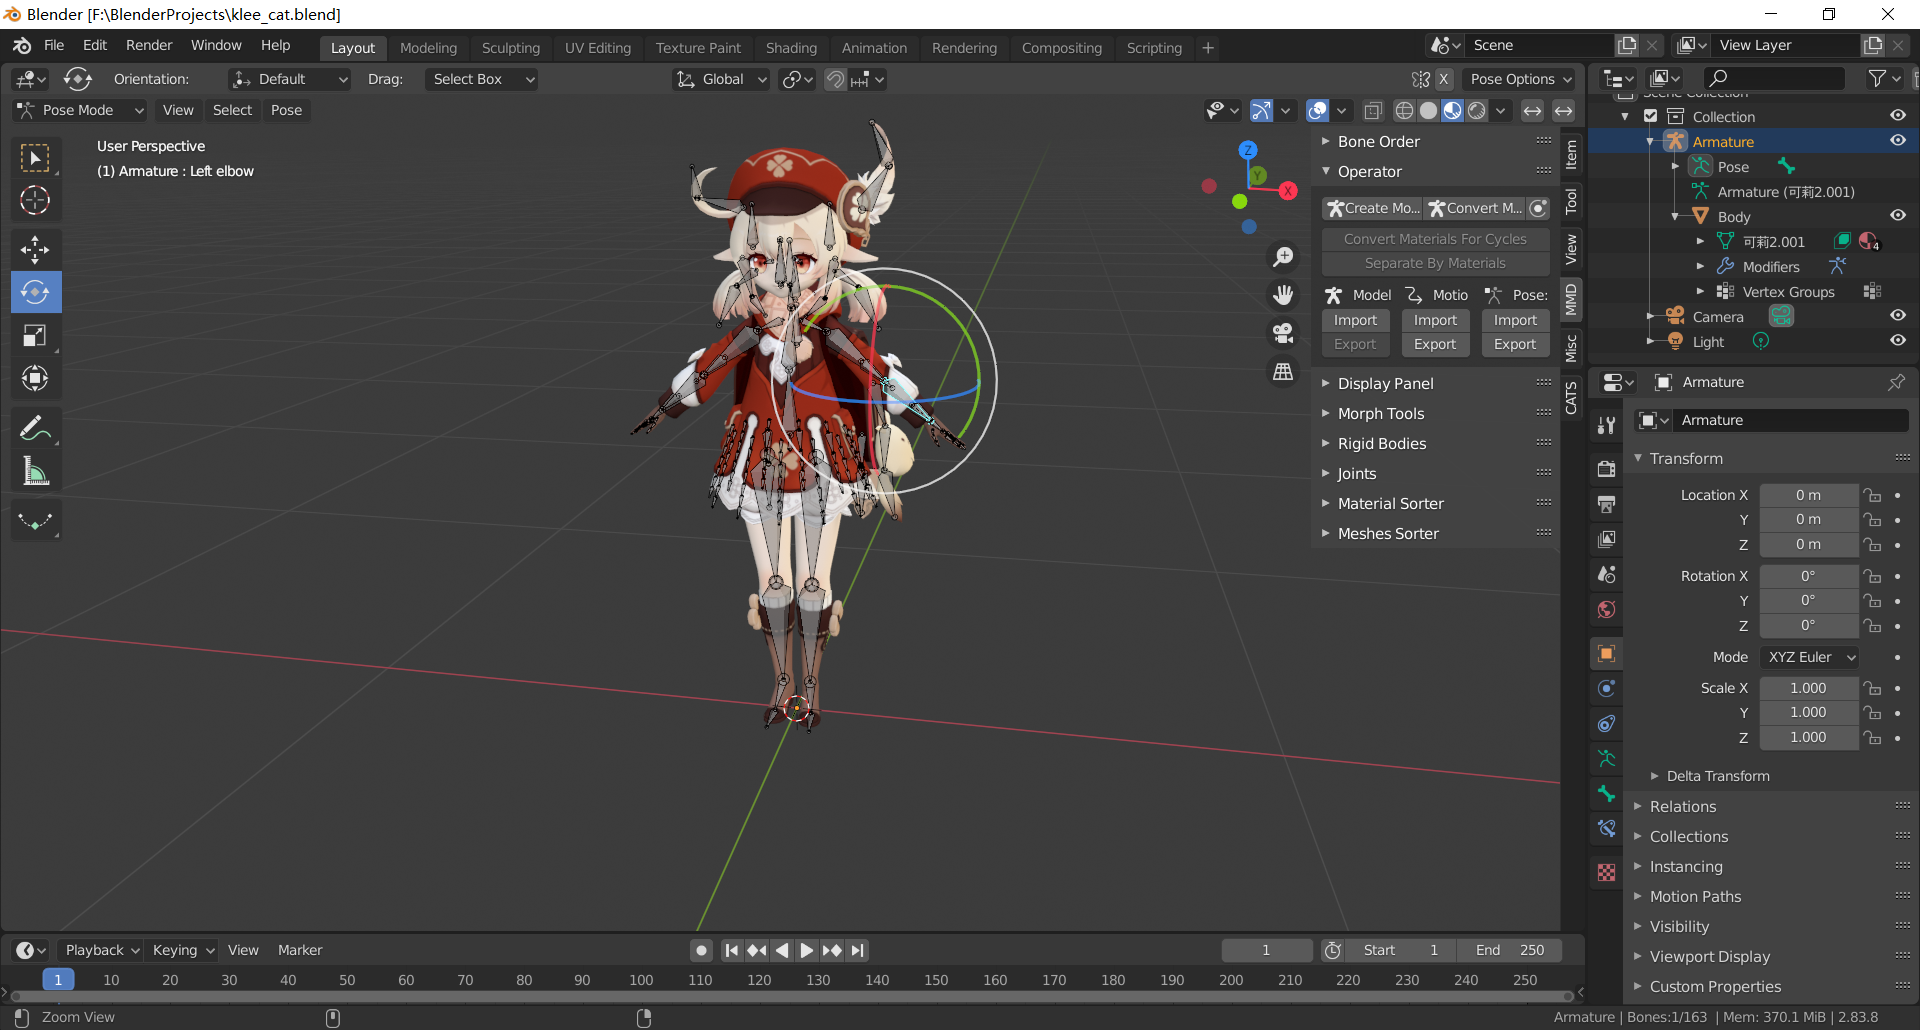Open the Pose menu in viewport header
The height and width of the screenshot is (1030, 1920).
pyautogui.click(x=286, y=110)
